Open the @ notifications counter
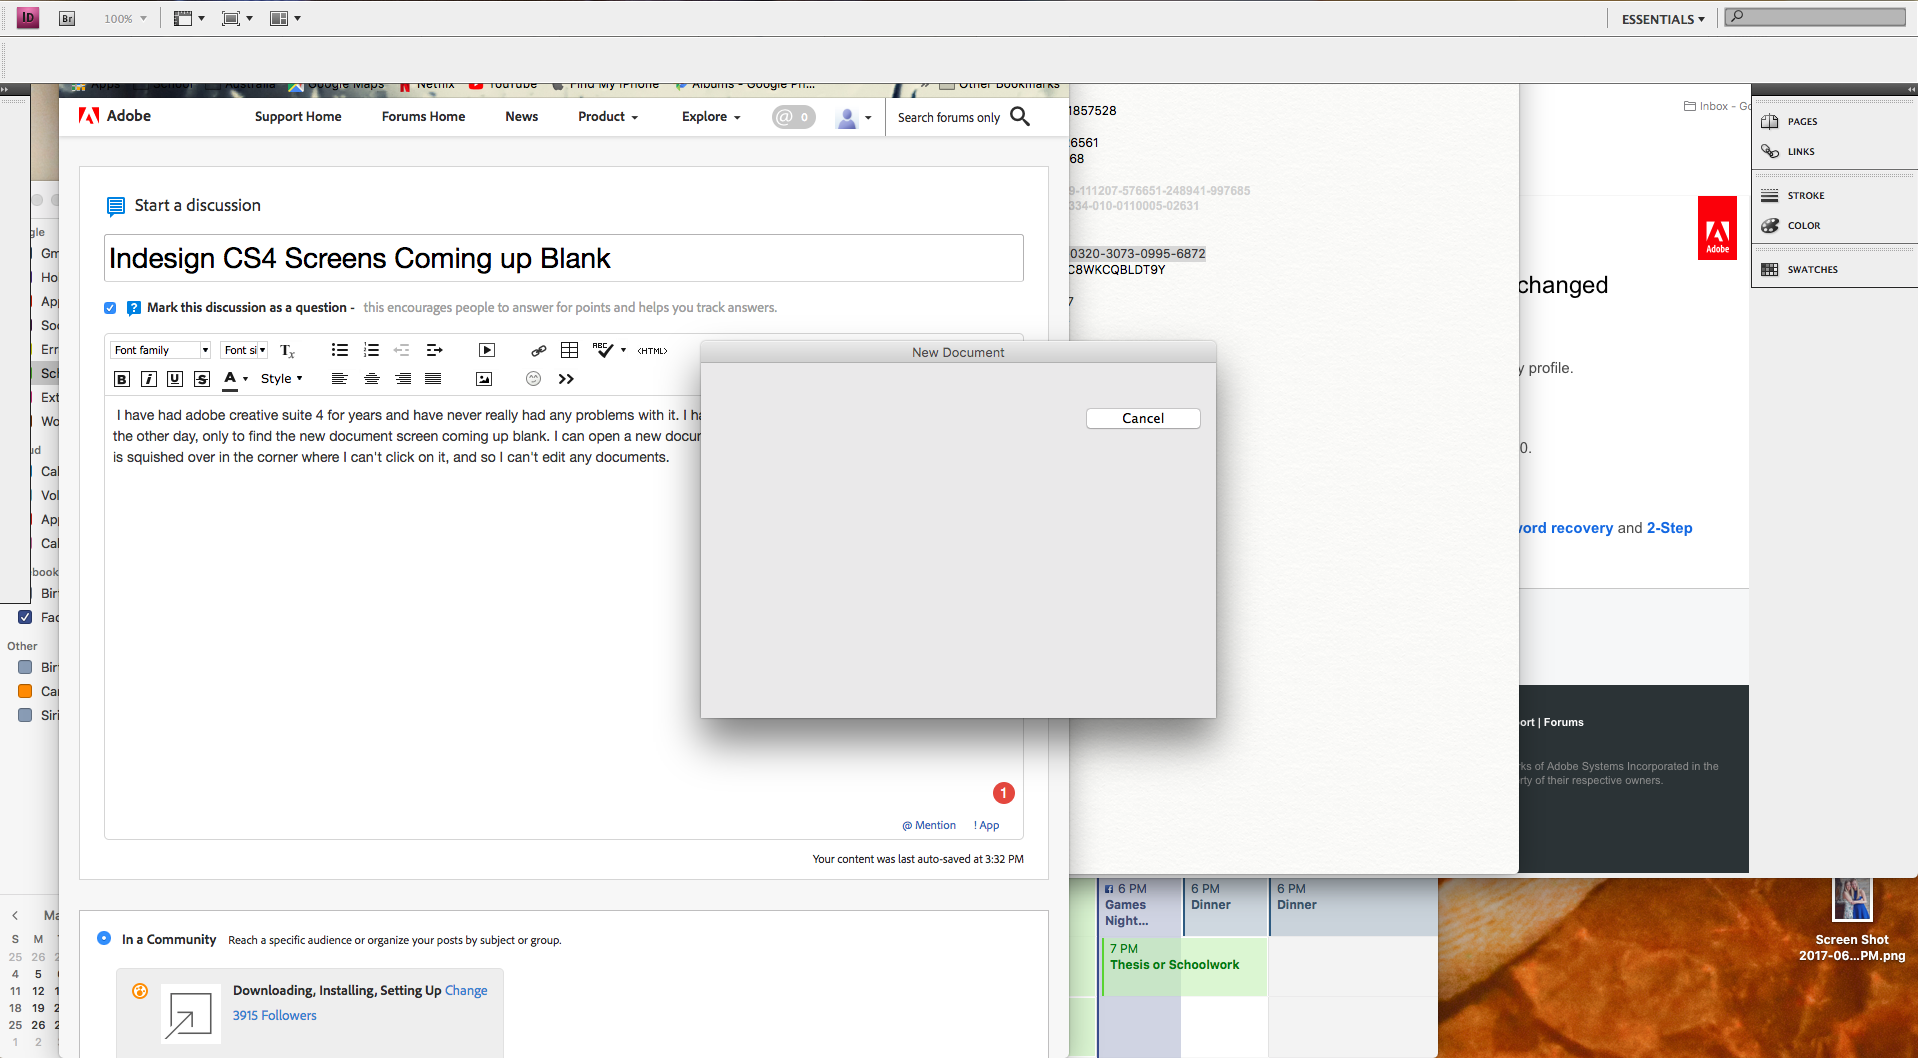This screenshot has width=1918, height=1058. (793, 117)
